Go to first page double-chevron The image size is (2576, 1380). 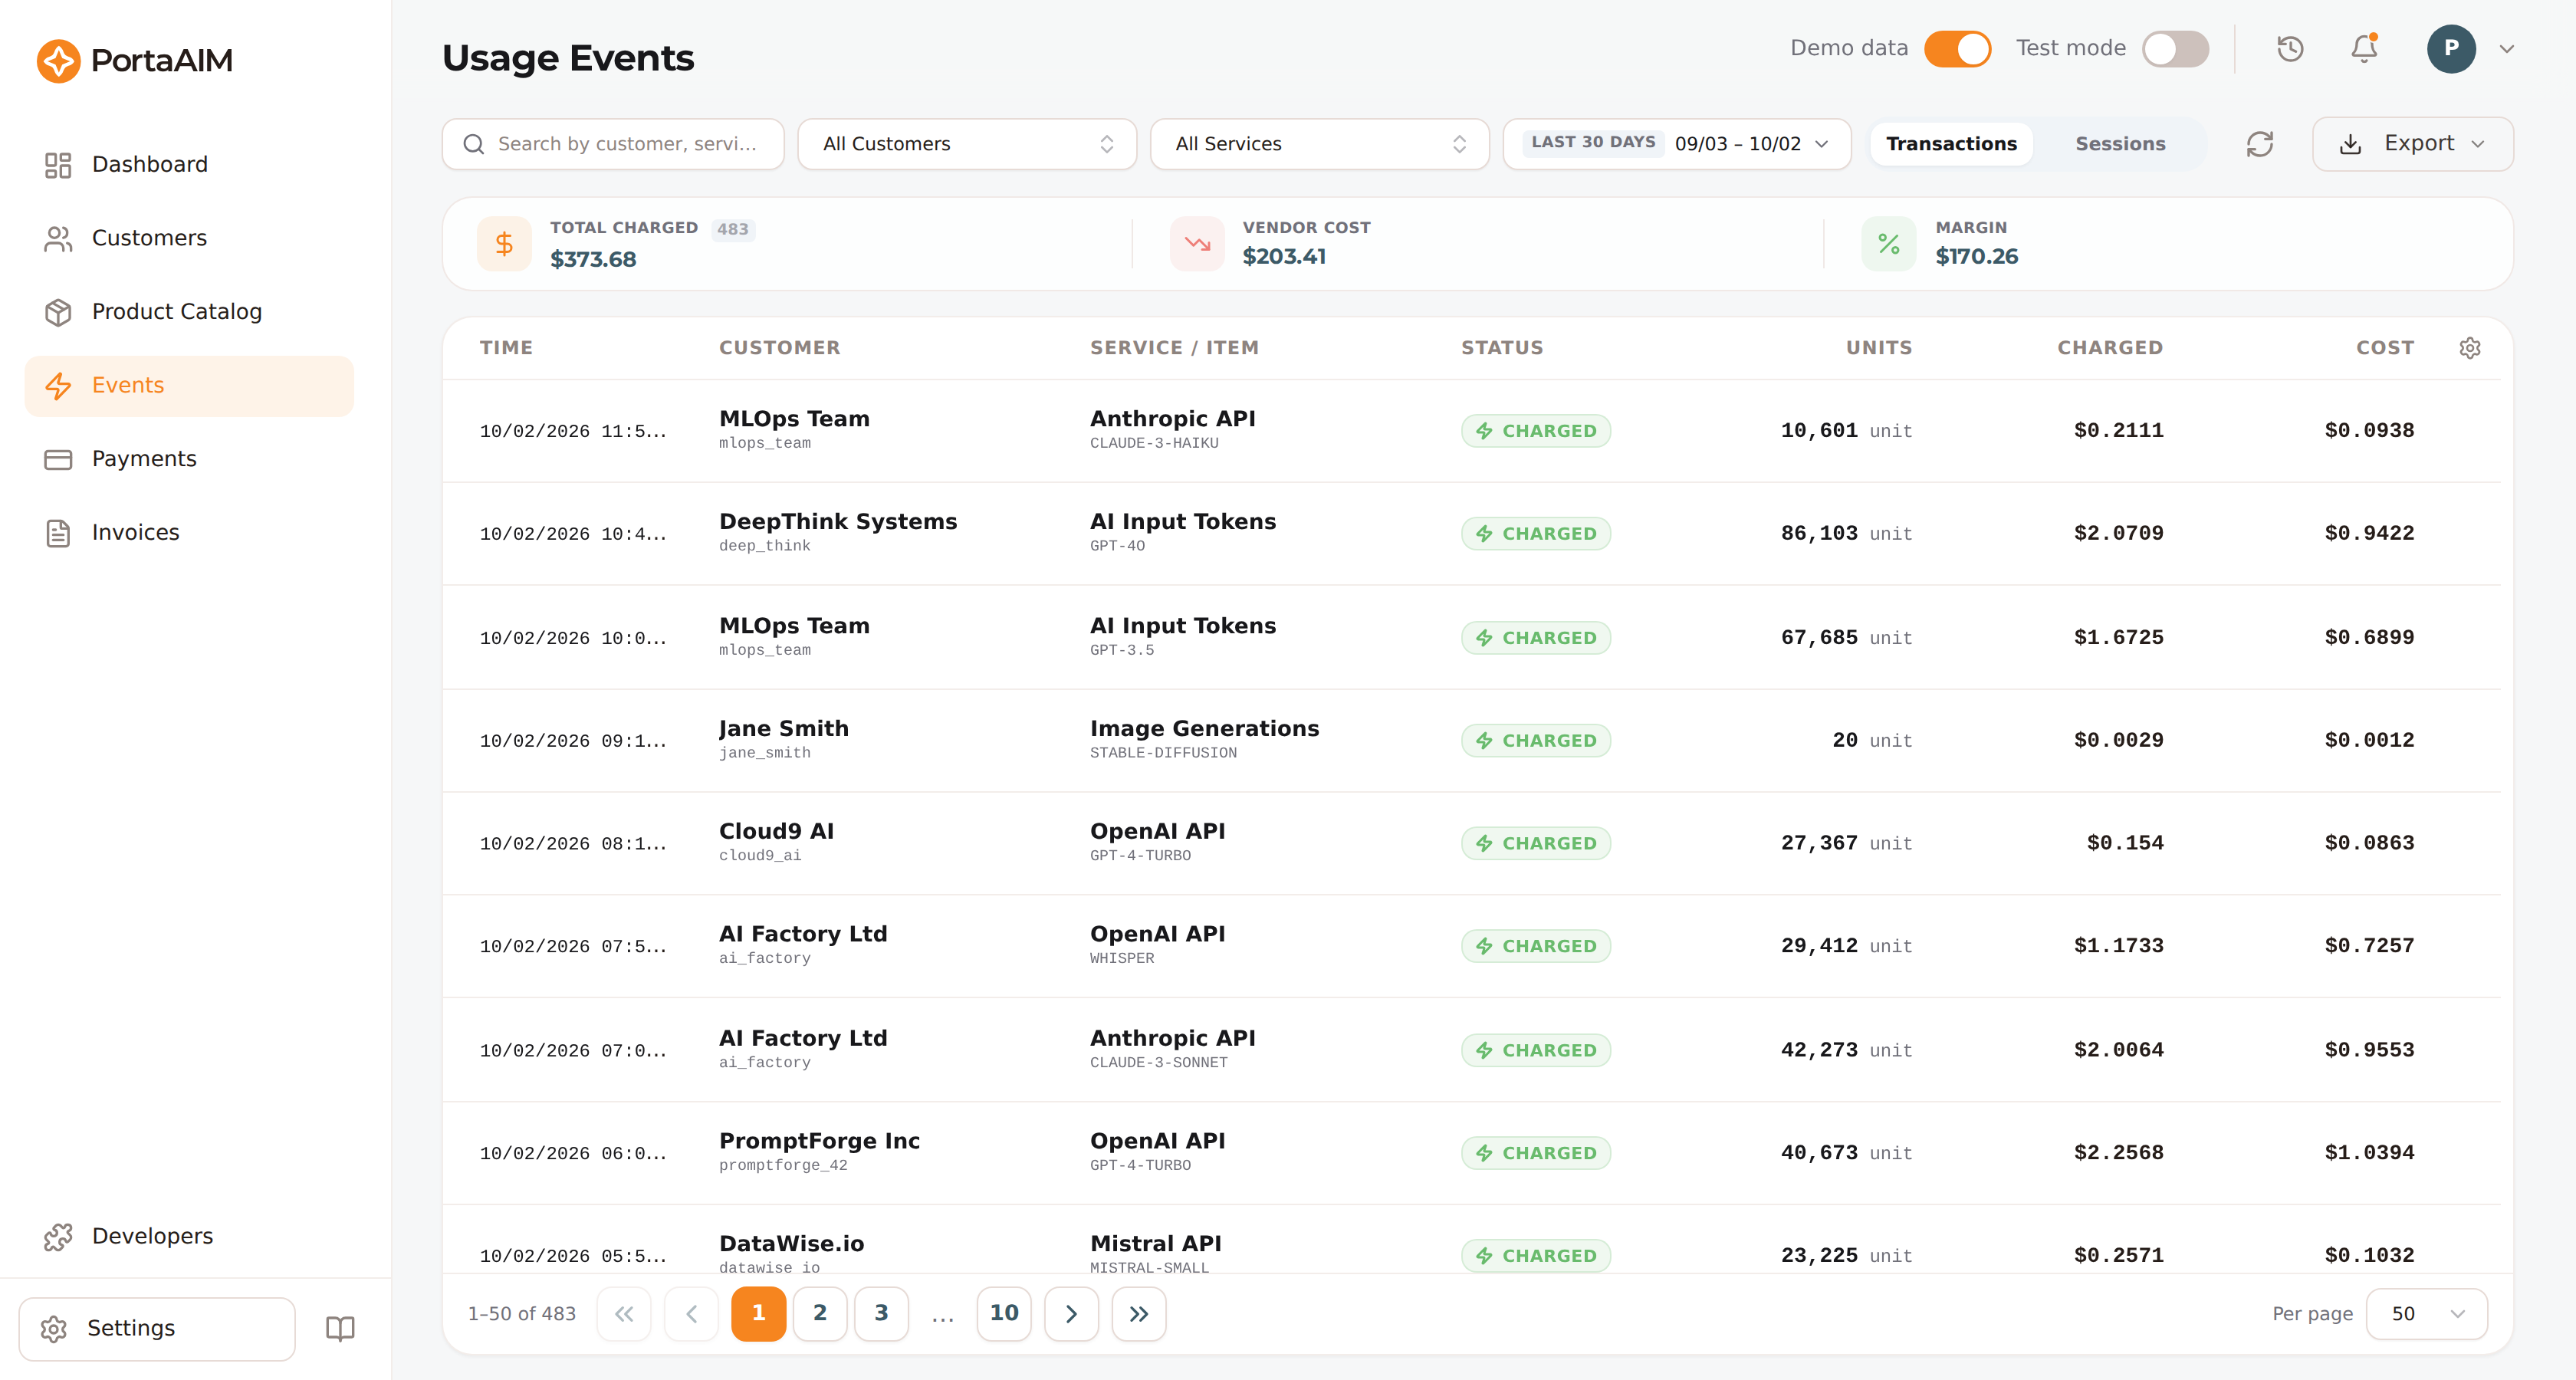click(x=624, y=1313)
